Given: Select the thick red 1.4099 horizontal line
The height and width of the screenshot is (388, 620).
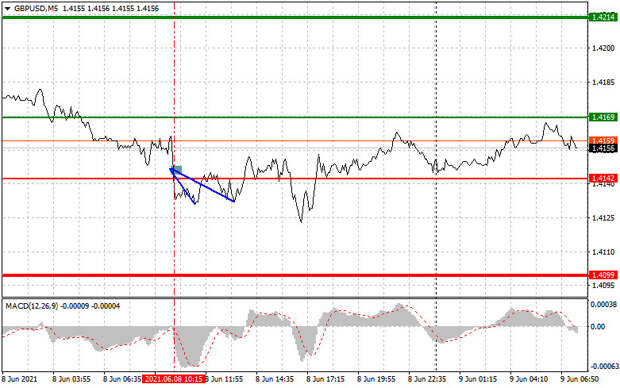Looking at the screenshot, I should tap(295, 275).
